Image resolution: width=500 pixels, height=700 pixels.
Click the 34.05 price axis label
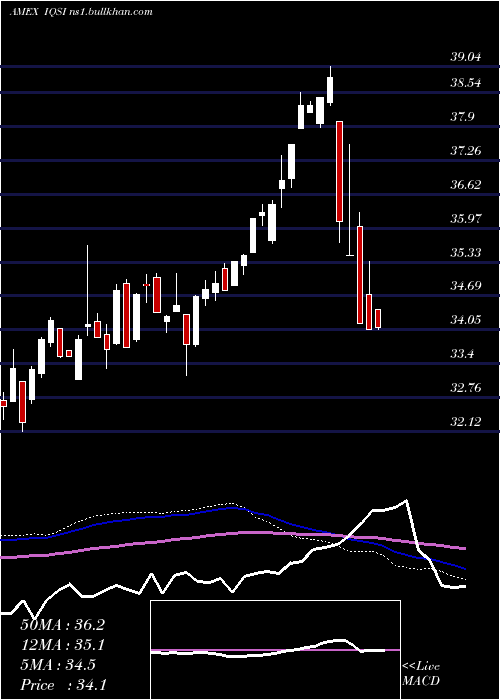(x=466, y=320)
